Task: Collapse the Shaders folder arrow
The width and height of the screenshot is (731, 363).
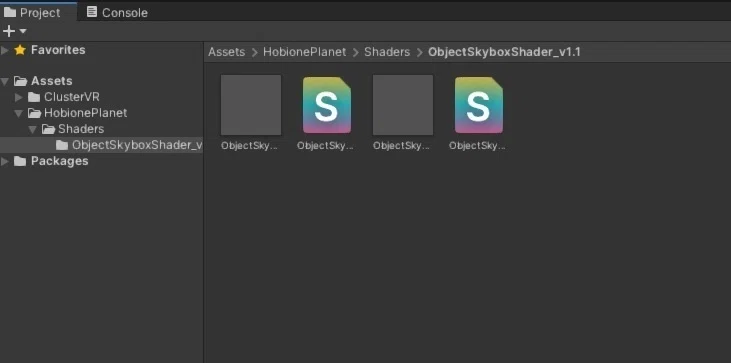Action: pos(33,129)
